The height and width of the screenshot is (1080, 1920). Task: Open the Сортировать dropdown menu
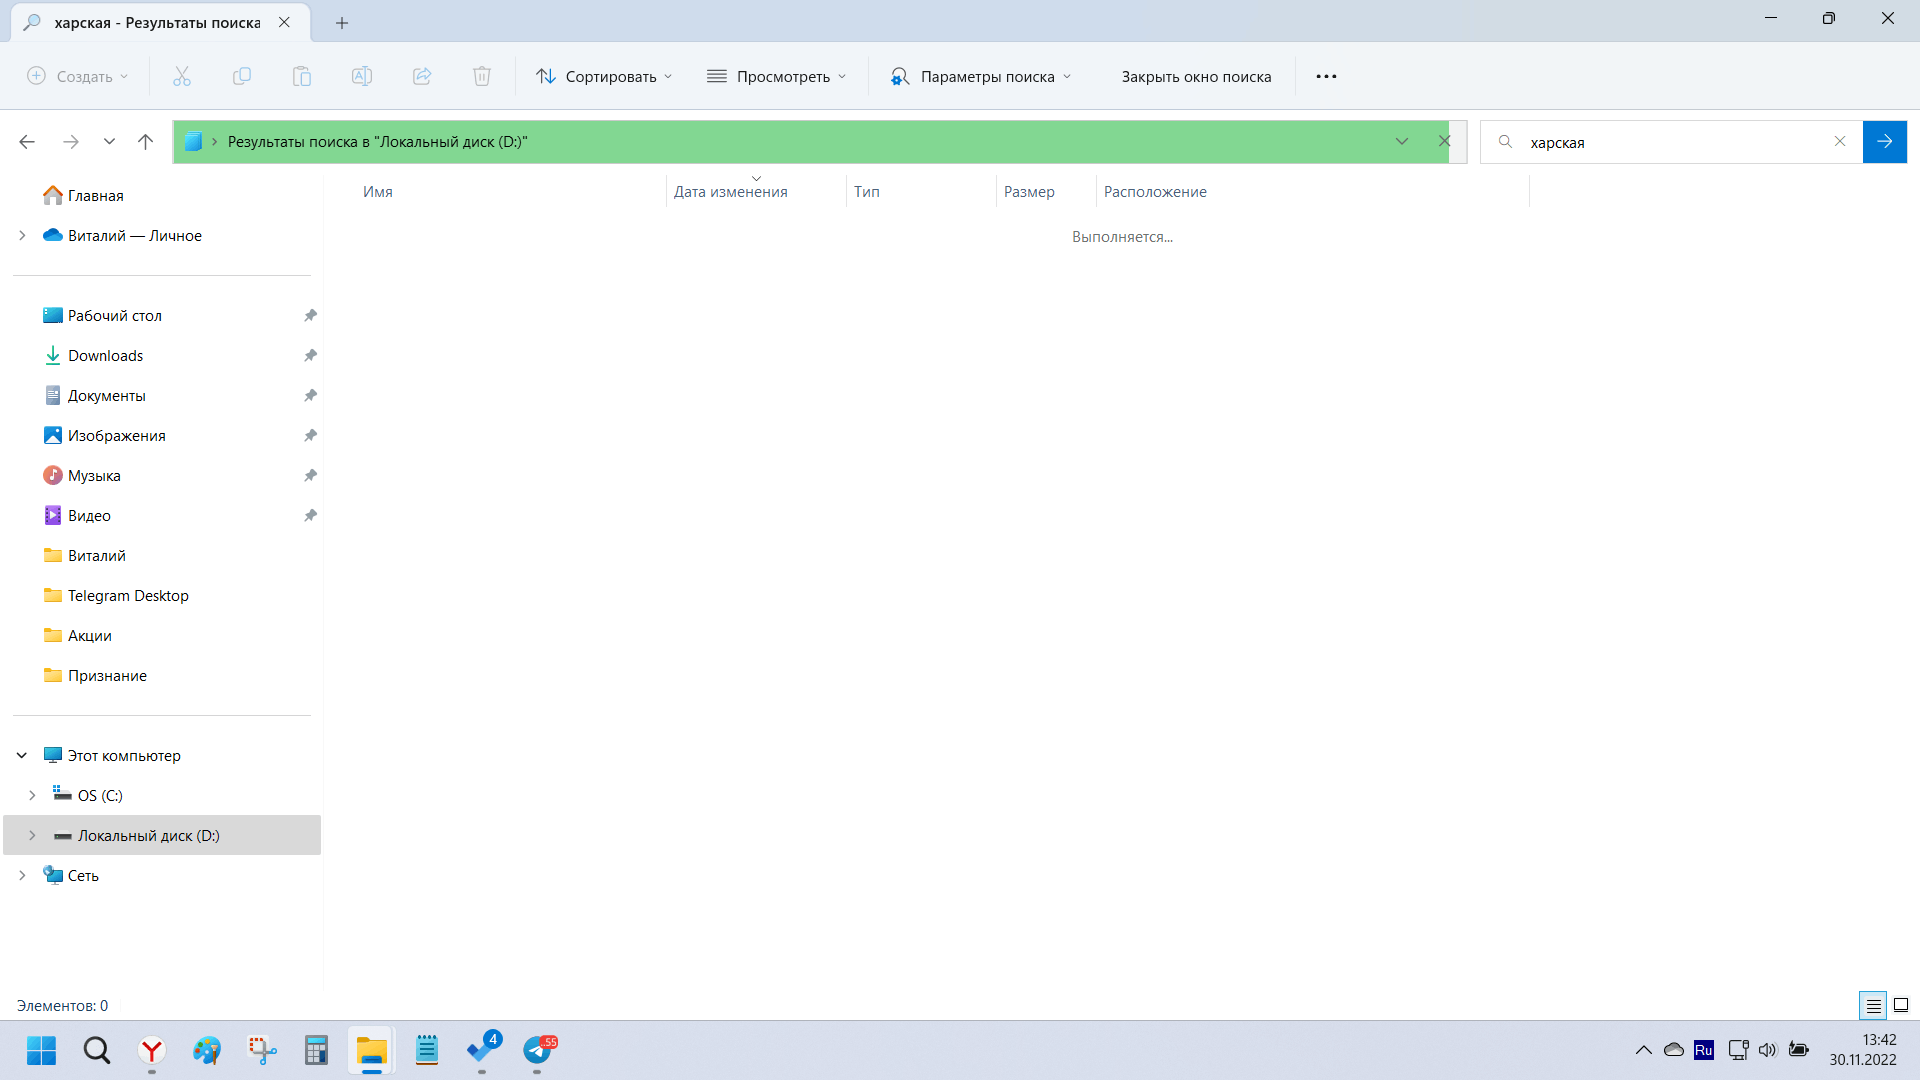click(x=607, y=75)
